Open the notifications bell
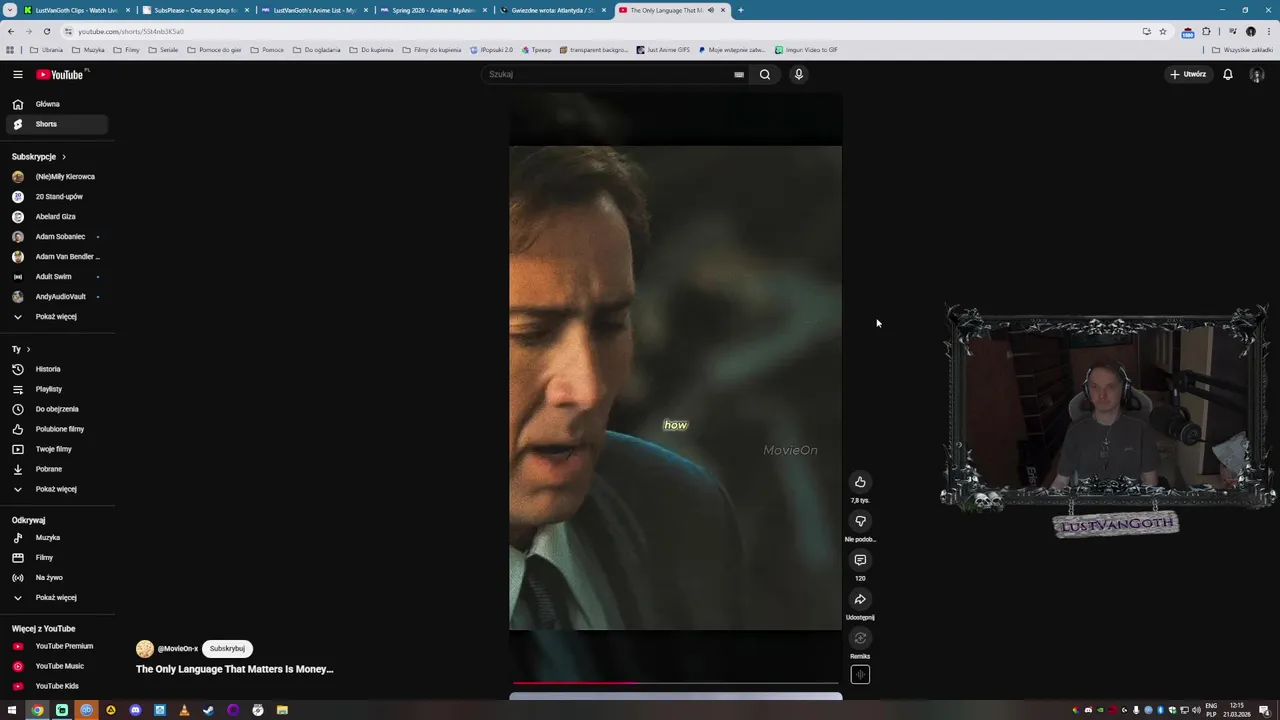The image size is (1280, 720). pos(1228,74)
